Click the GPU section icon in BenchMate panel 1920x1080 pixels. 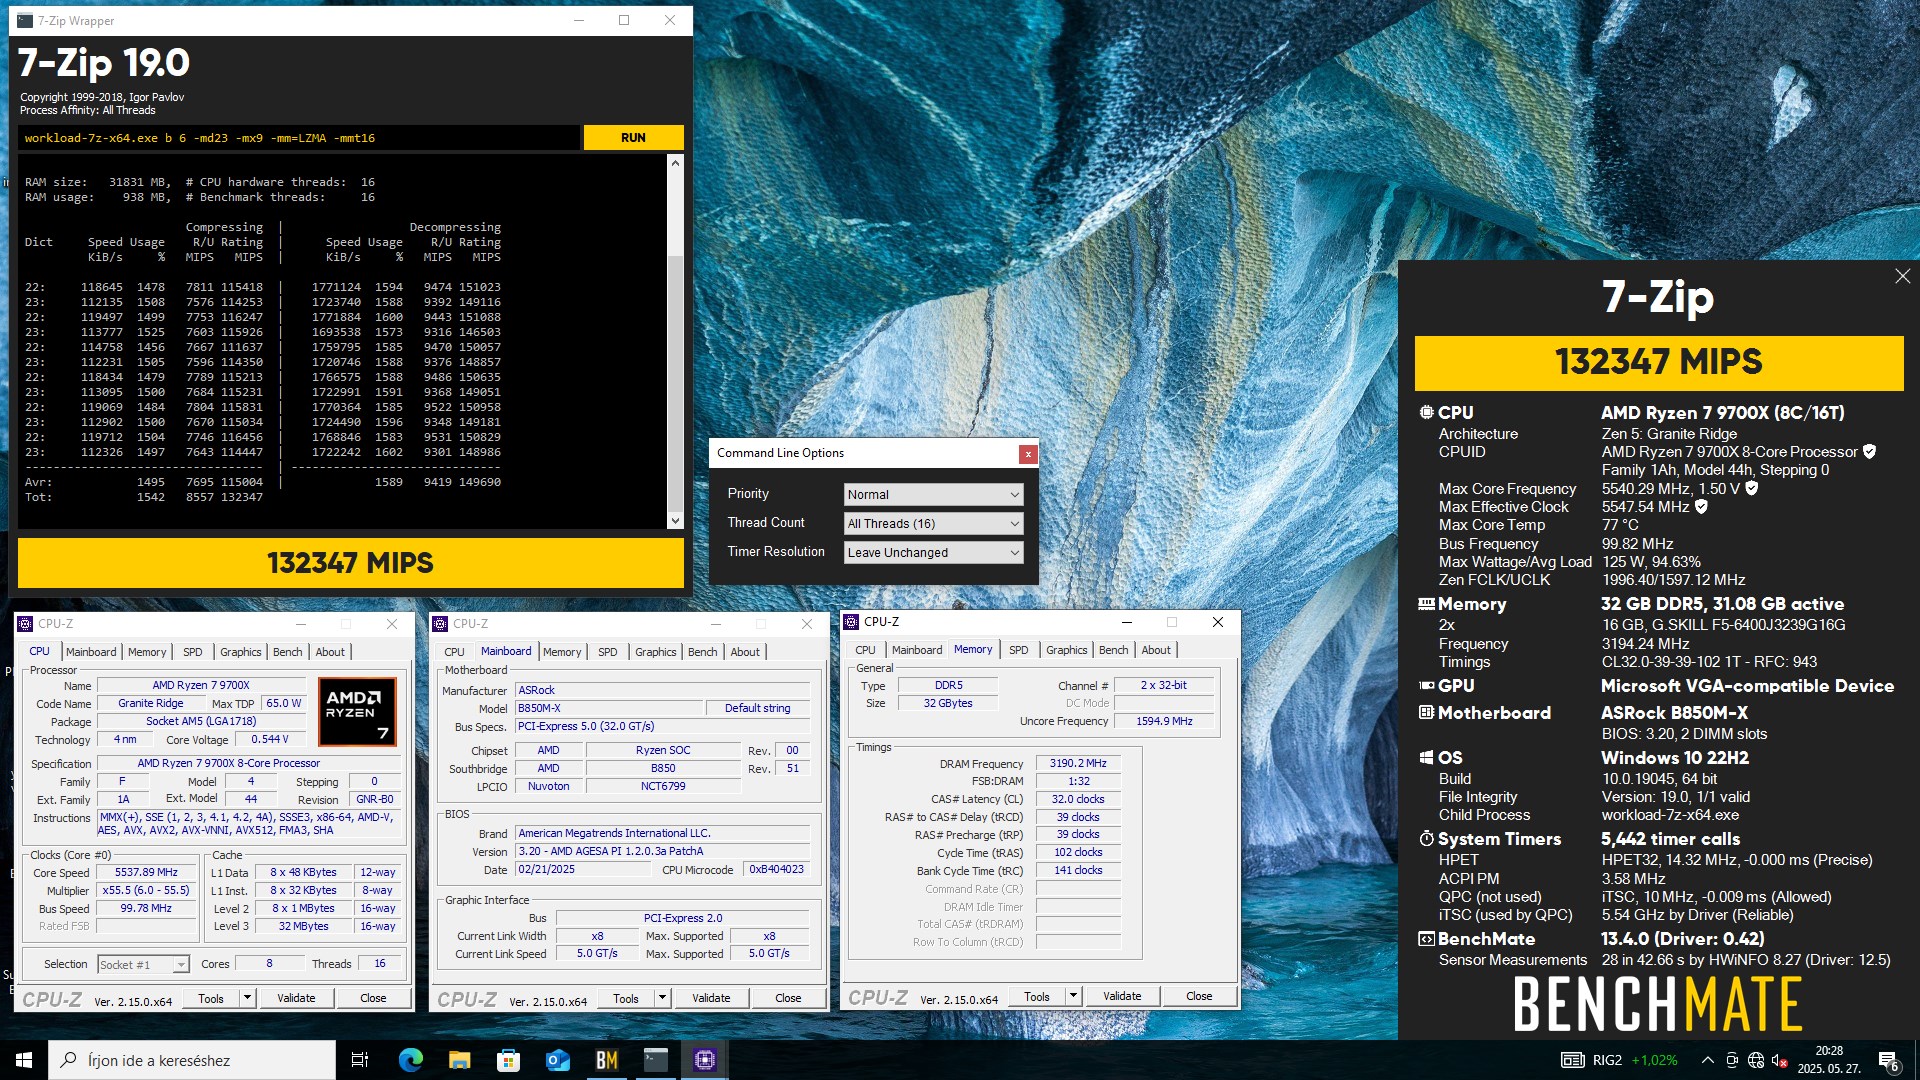click(1426, 686)
